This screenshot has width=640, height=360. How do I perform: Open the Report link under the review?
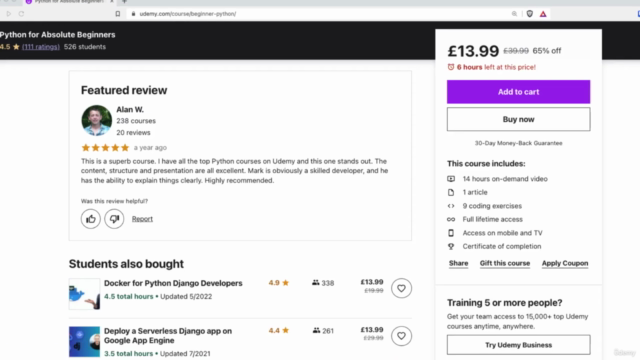142,219
